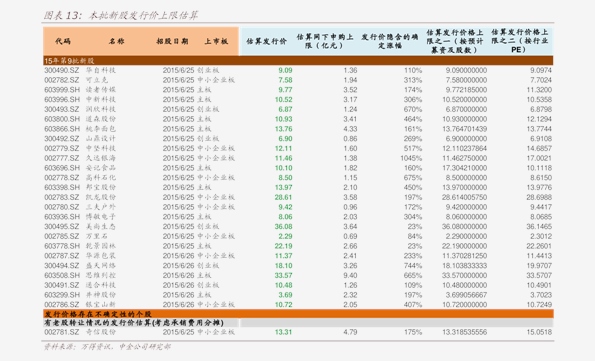
Task: Click the subscription cap value 4.79
Action: click(x=350, y=332)
